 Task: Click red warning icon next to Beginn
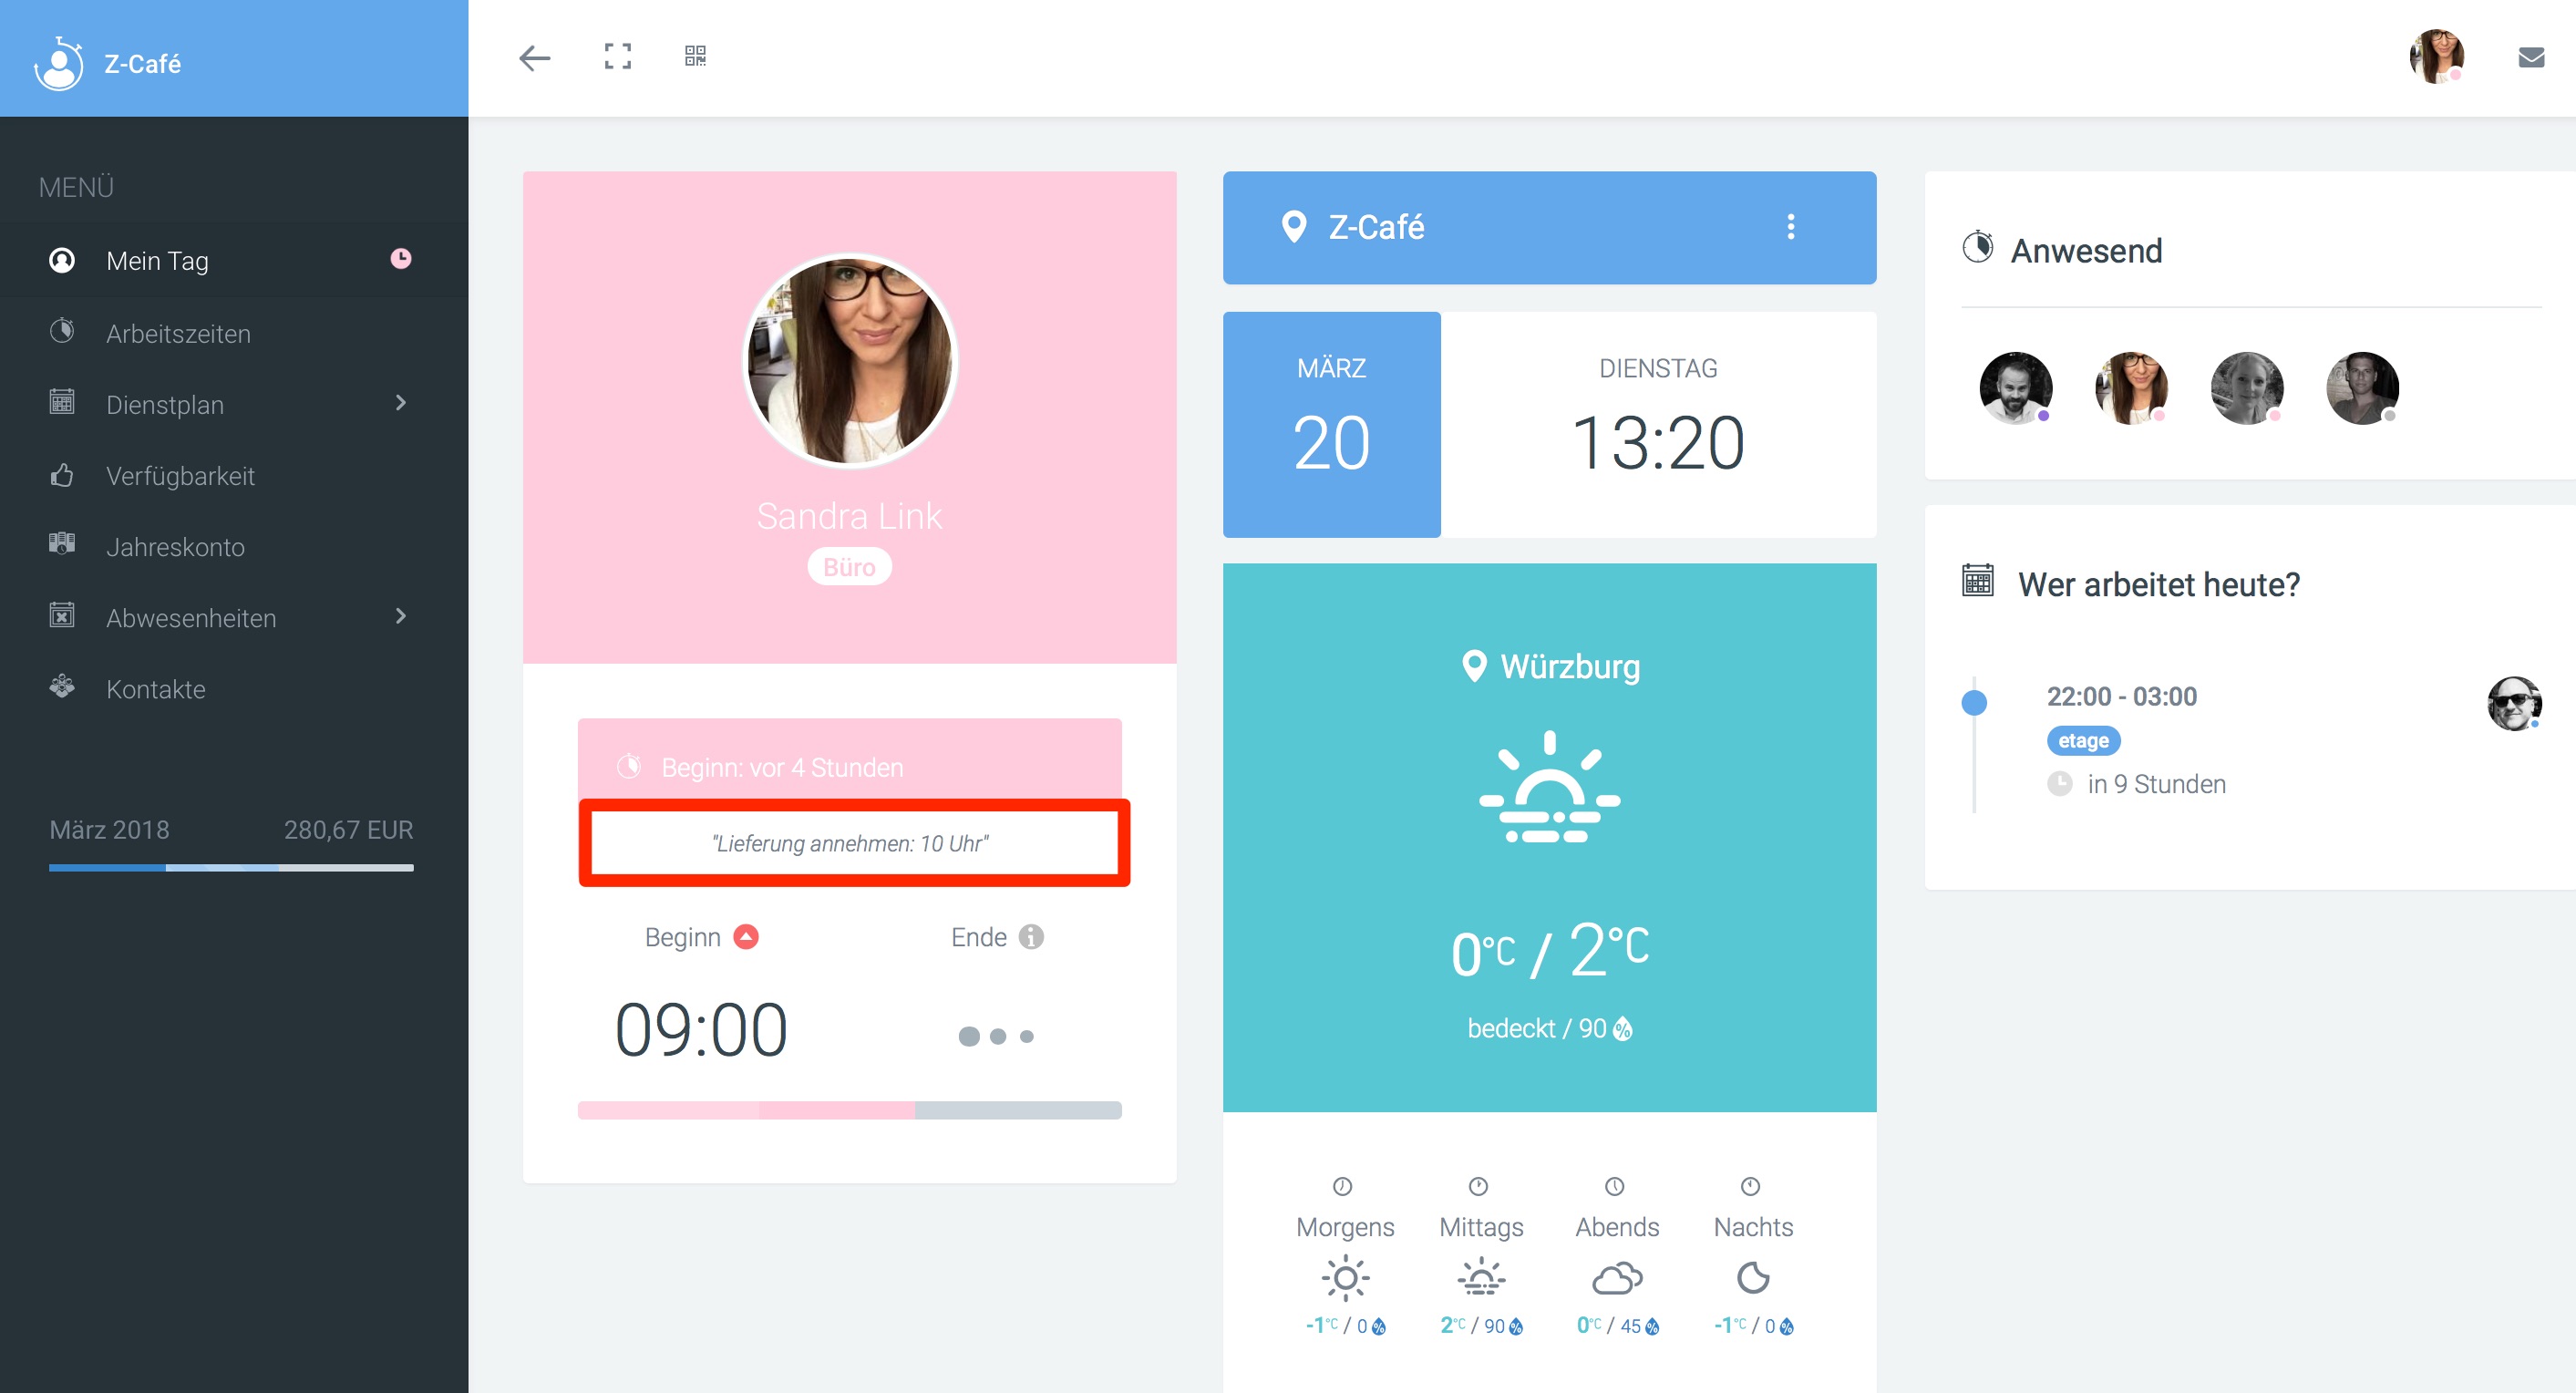tap(746, 937)
